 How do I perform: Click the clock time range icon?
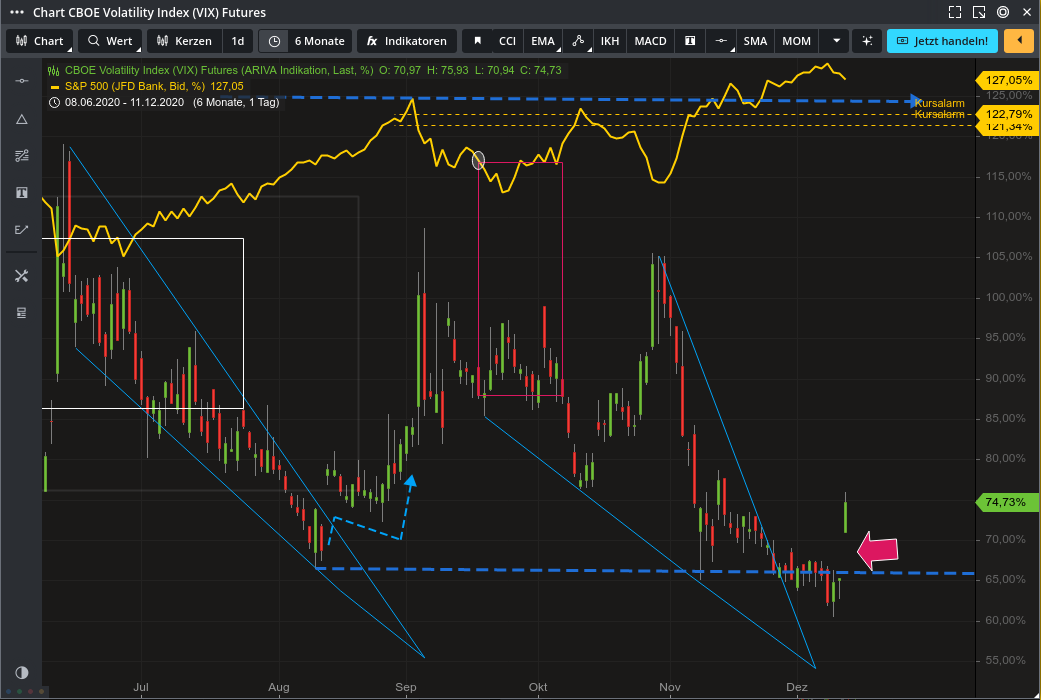coord(274,41)
